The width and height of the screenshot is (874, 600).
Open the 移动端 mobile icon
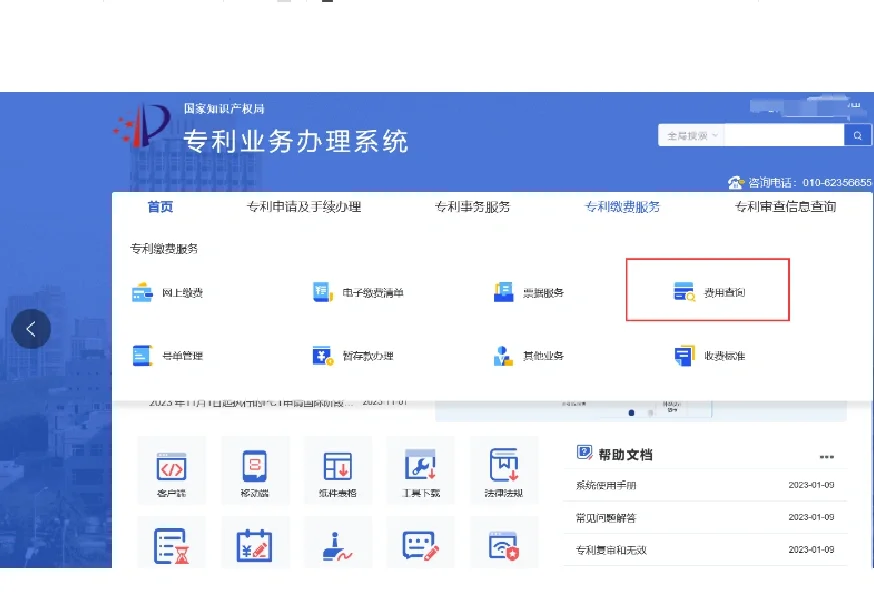tap(255, 468)
